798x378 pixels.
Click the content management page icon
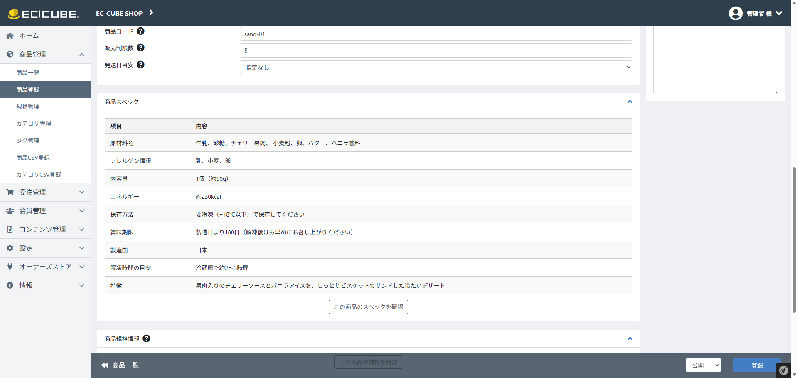point(10,229)
